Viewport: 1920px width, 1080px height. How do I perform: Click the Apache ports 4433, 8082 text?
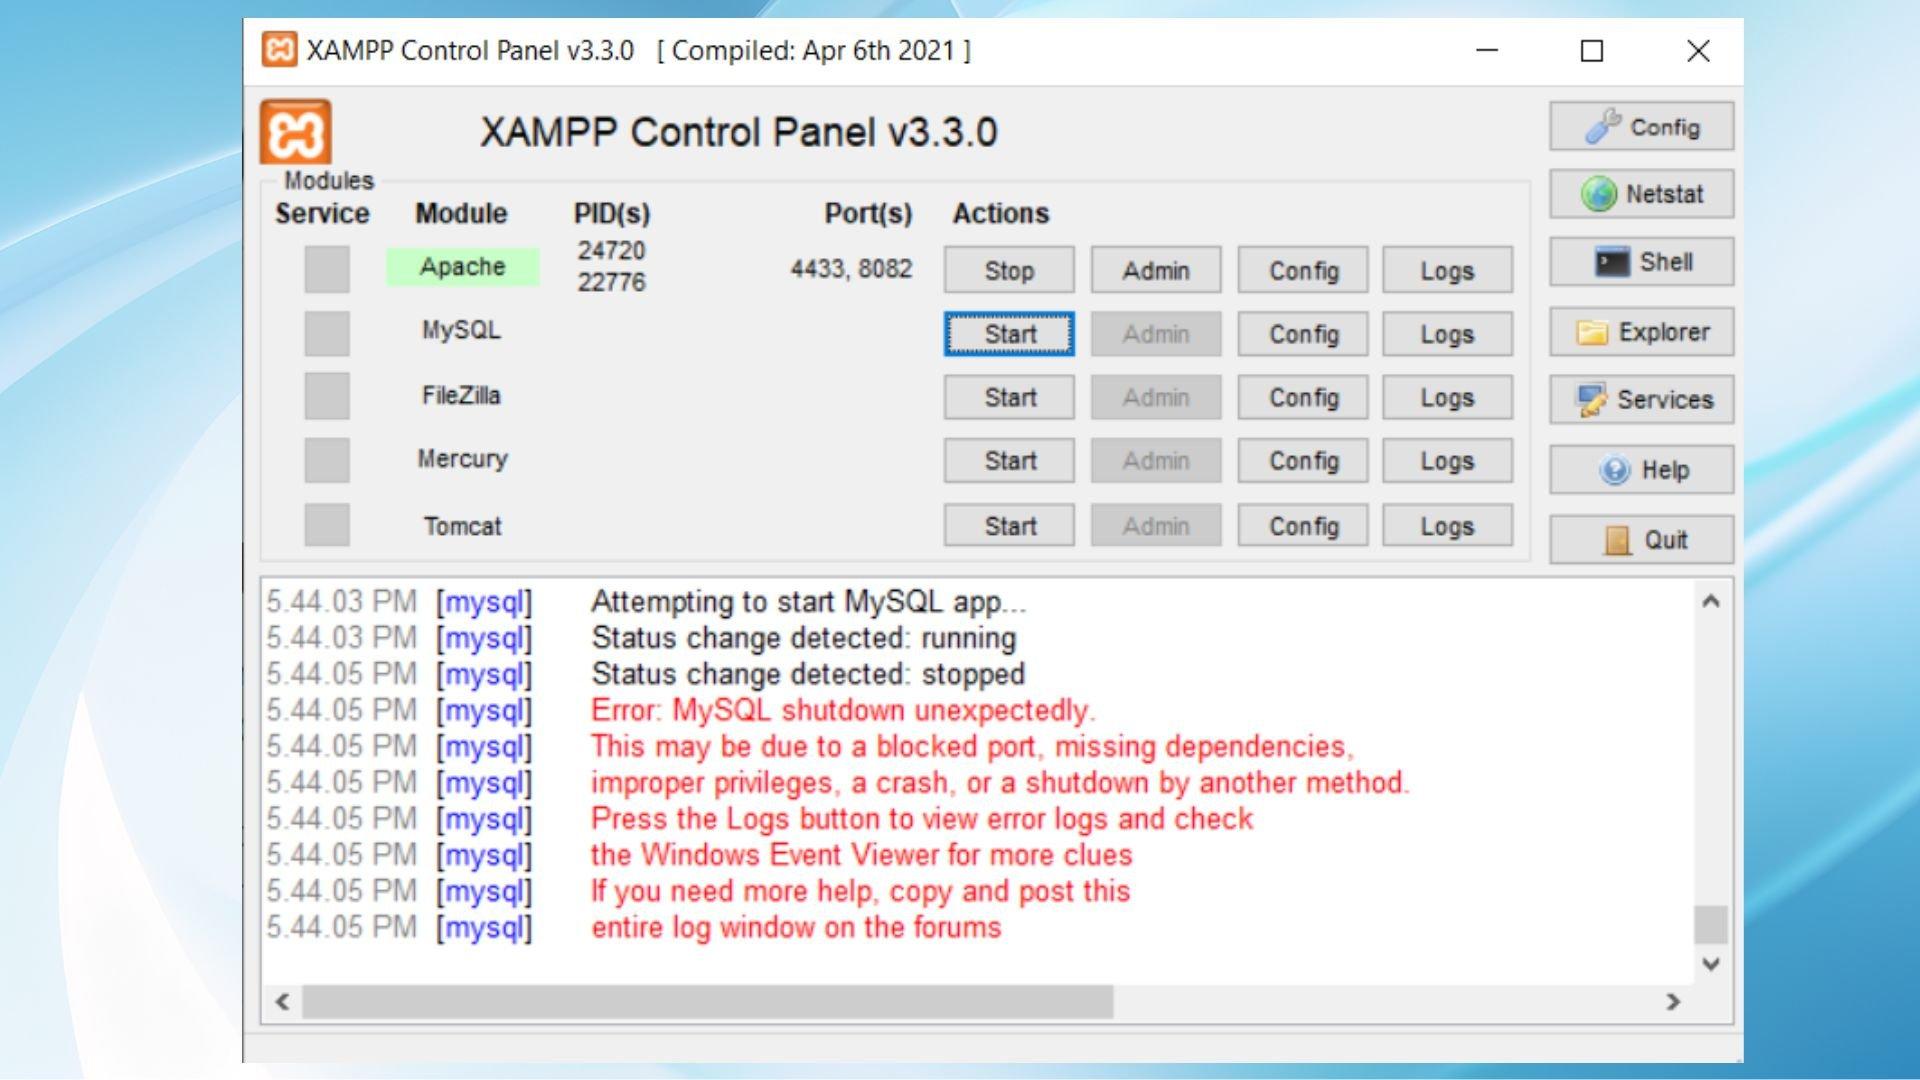pyautogui.click(x=851, y=268)
